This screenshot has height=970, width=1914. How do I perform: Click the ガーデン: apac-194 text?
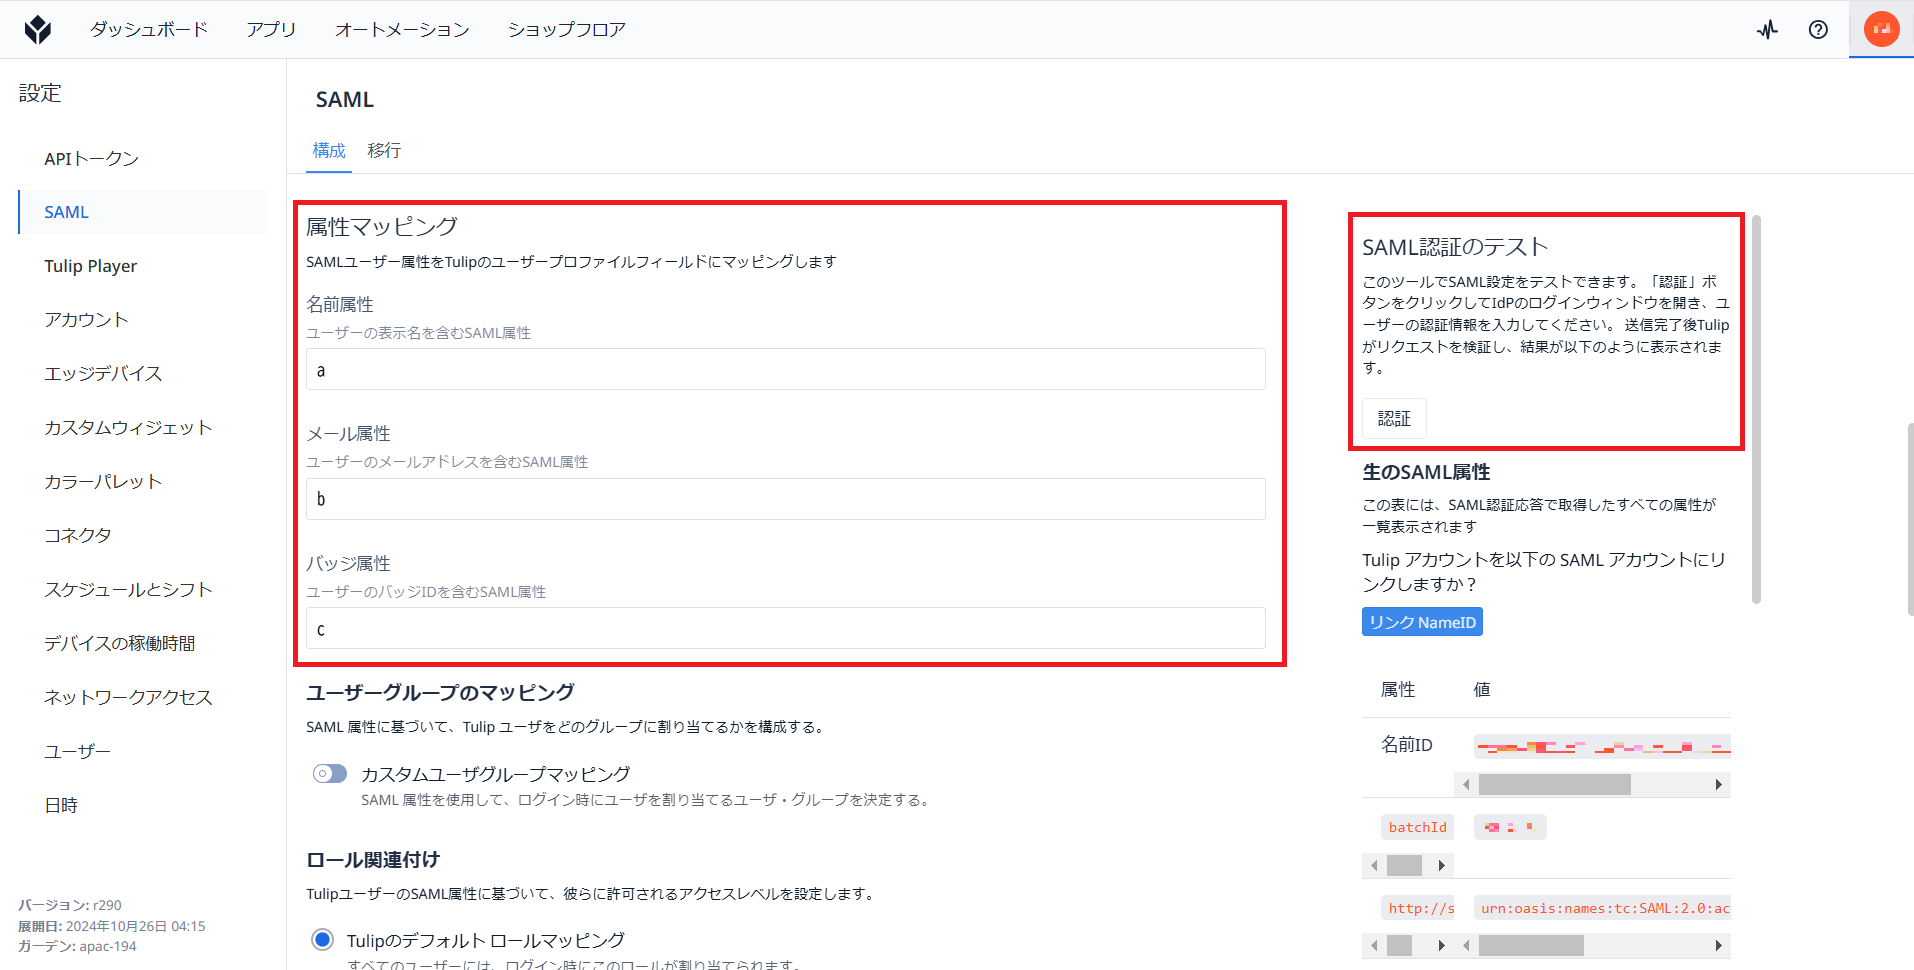(x=77, y=946)
